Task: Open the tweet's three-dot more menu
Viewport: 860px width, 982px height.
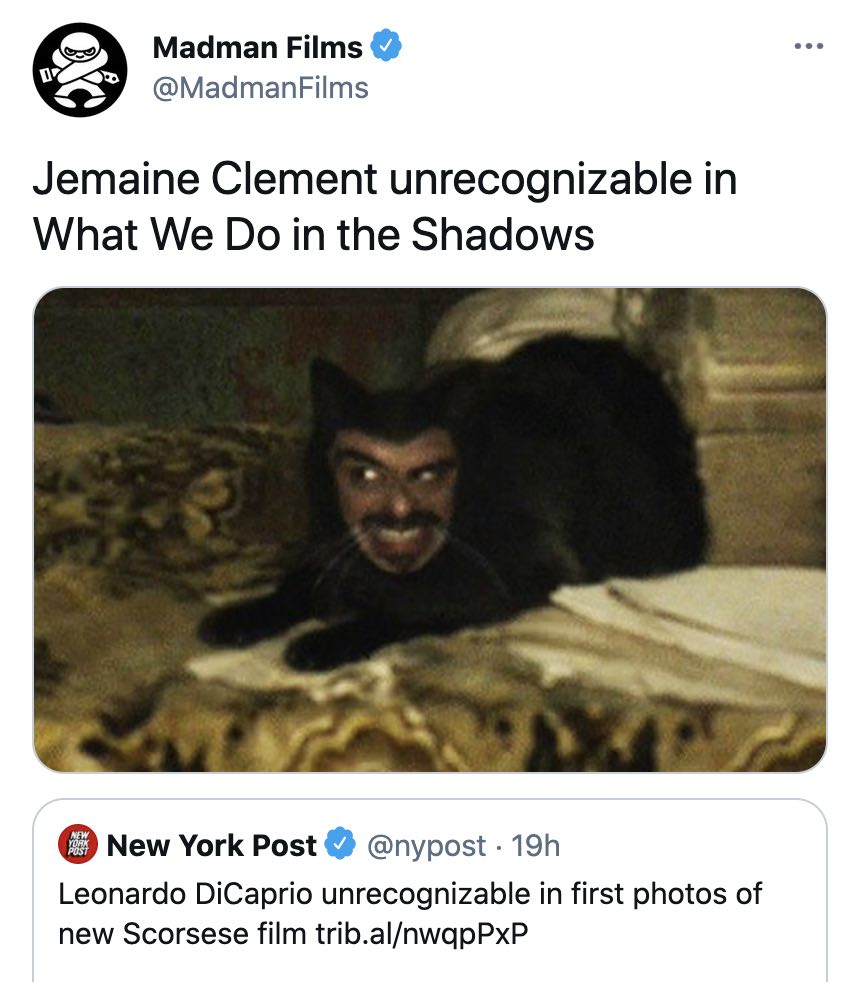Action: [x=809, y=46]
